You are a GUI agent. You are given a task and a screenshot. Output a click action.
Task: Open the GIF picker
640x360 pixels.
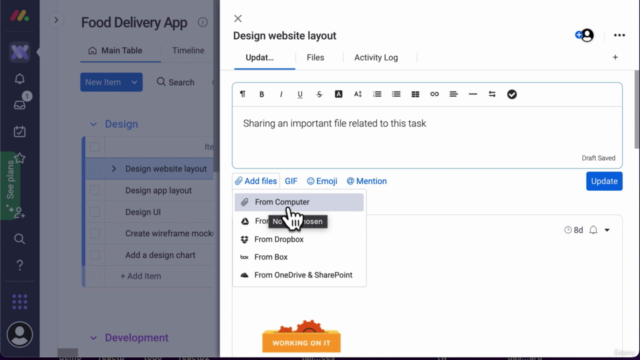[291, 181]
